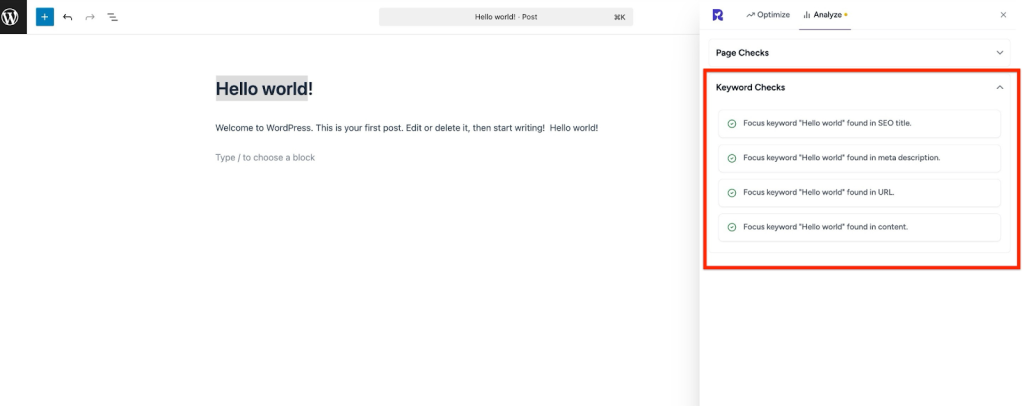Viewport: 1024px width, 406px height.
Task: Open the document overview list view
Action: pyautogui.click(x=113, y=17)
